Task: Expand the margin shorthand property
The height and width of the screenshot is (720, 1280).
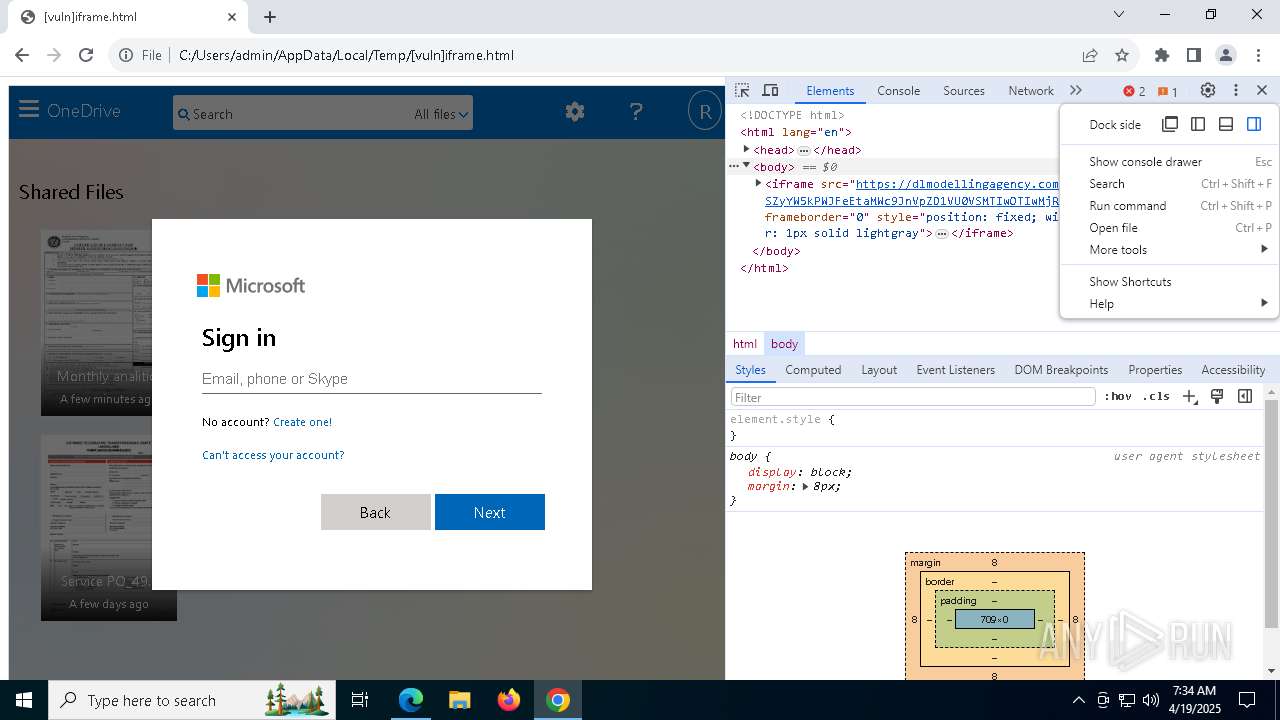Action: tap(805, 486)
